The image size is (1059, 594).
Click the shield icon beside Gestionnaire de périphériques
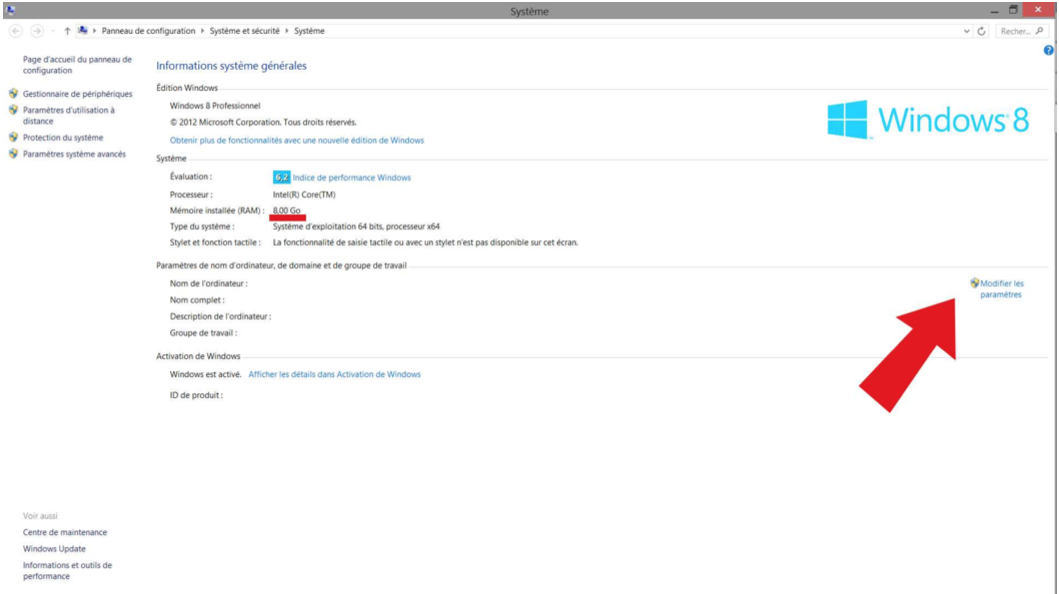coord(13,94)
